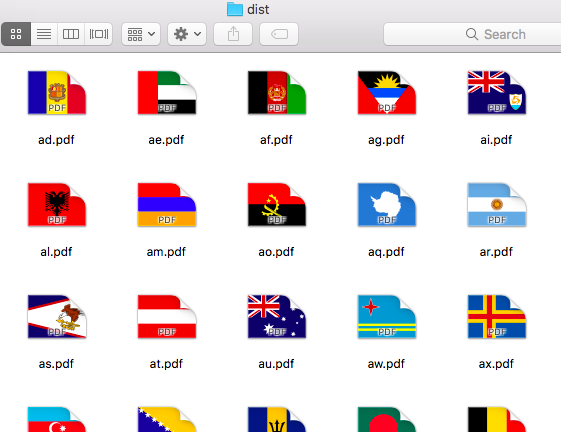Image resolution: width=561 pixels, height=432 pixels.
Task: Click the af.pdf file name
Action: click(276, 140)
